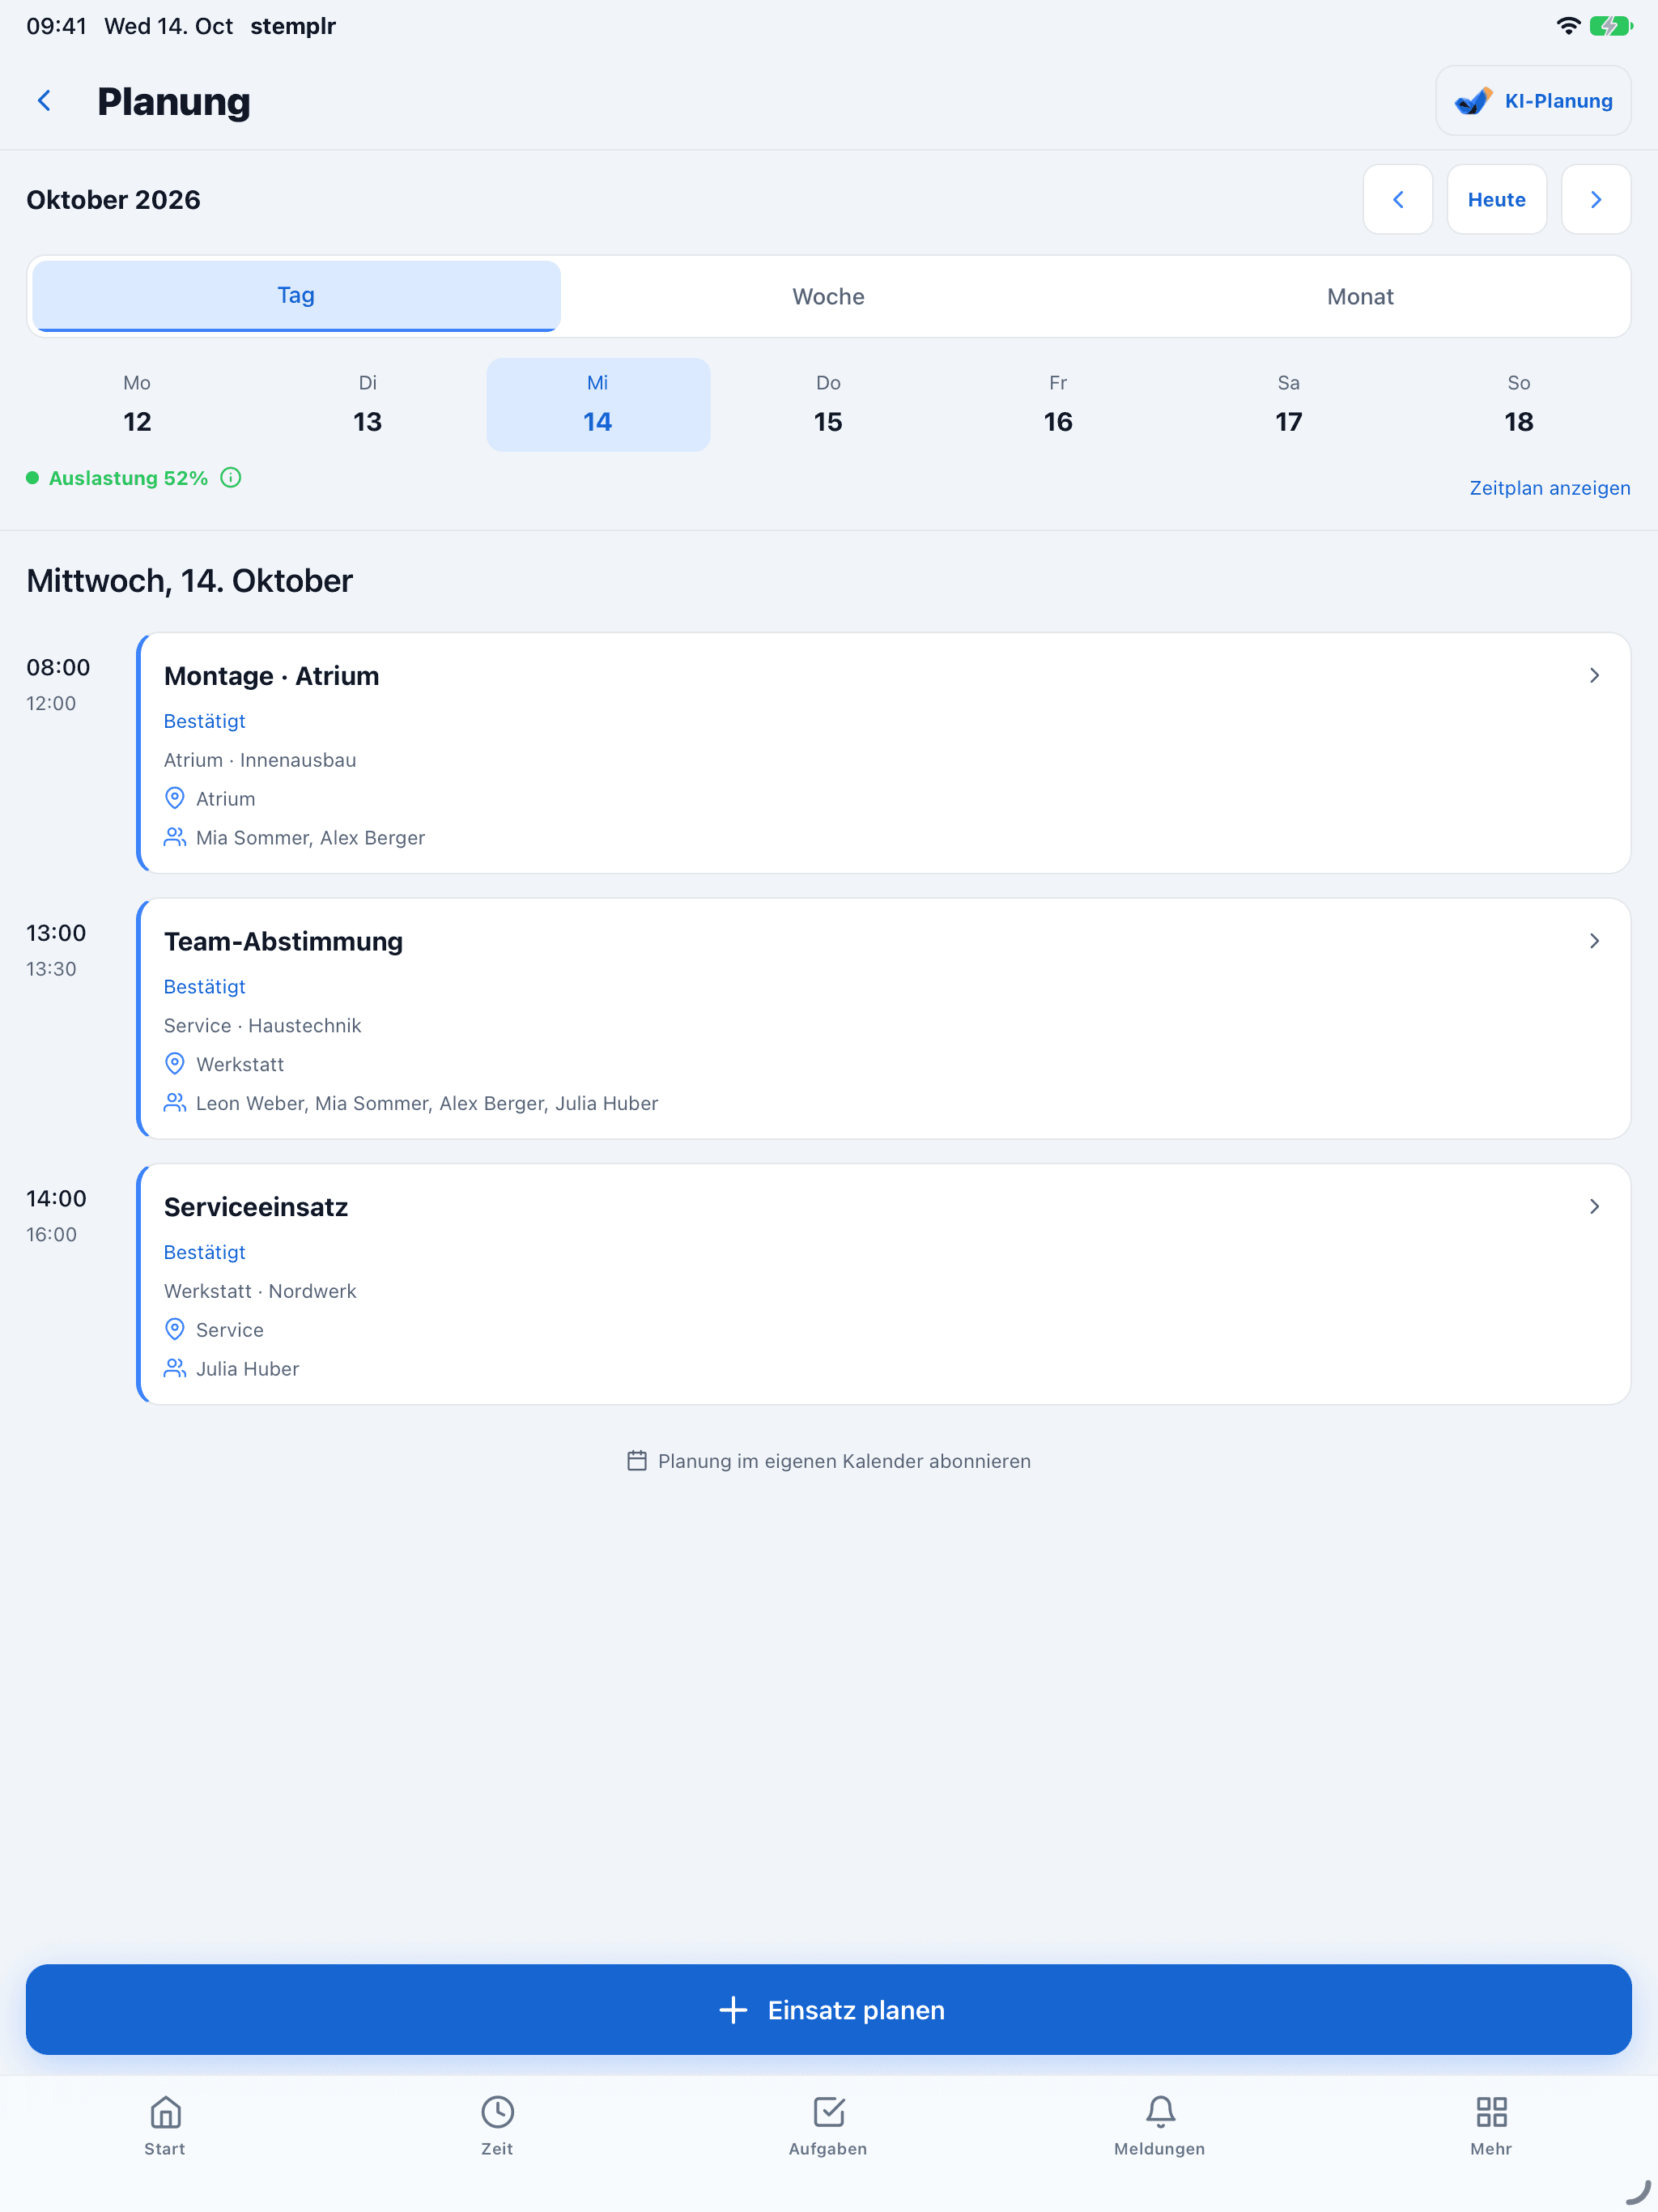
Task: Click the Service location pin icon
Action: [175, 1329]
